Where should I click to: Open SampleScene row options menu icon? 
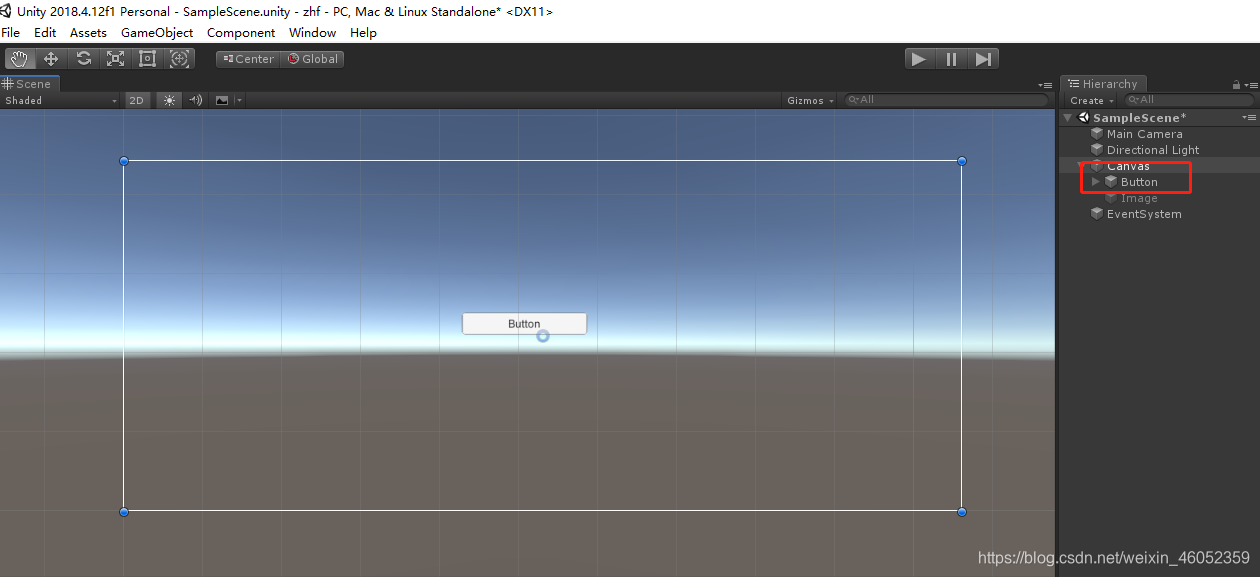point(1249,117)
